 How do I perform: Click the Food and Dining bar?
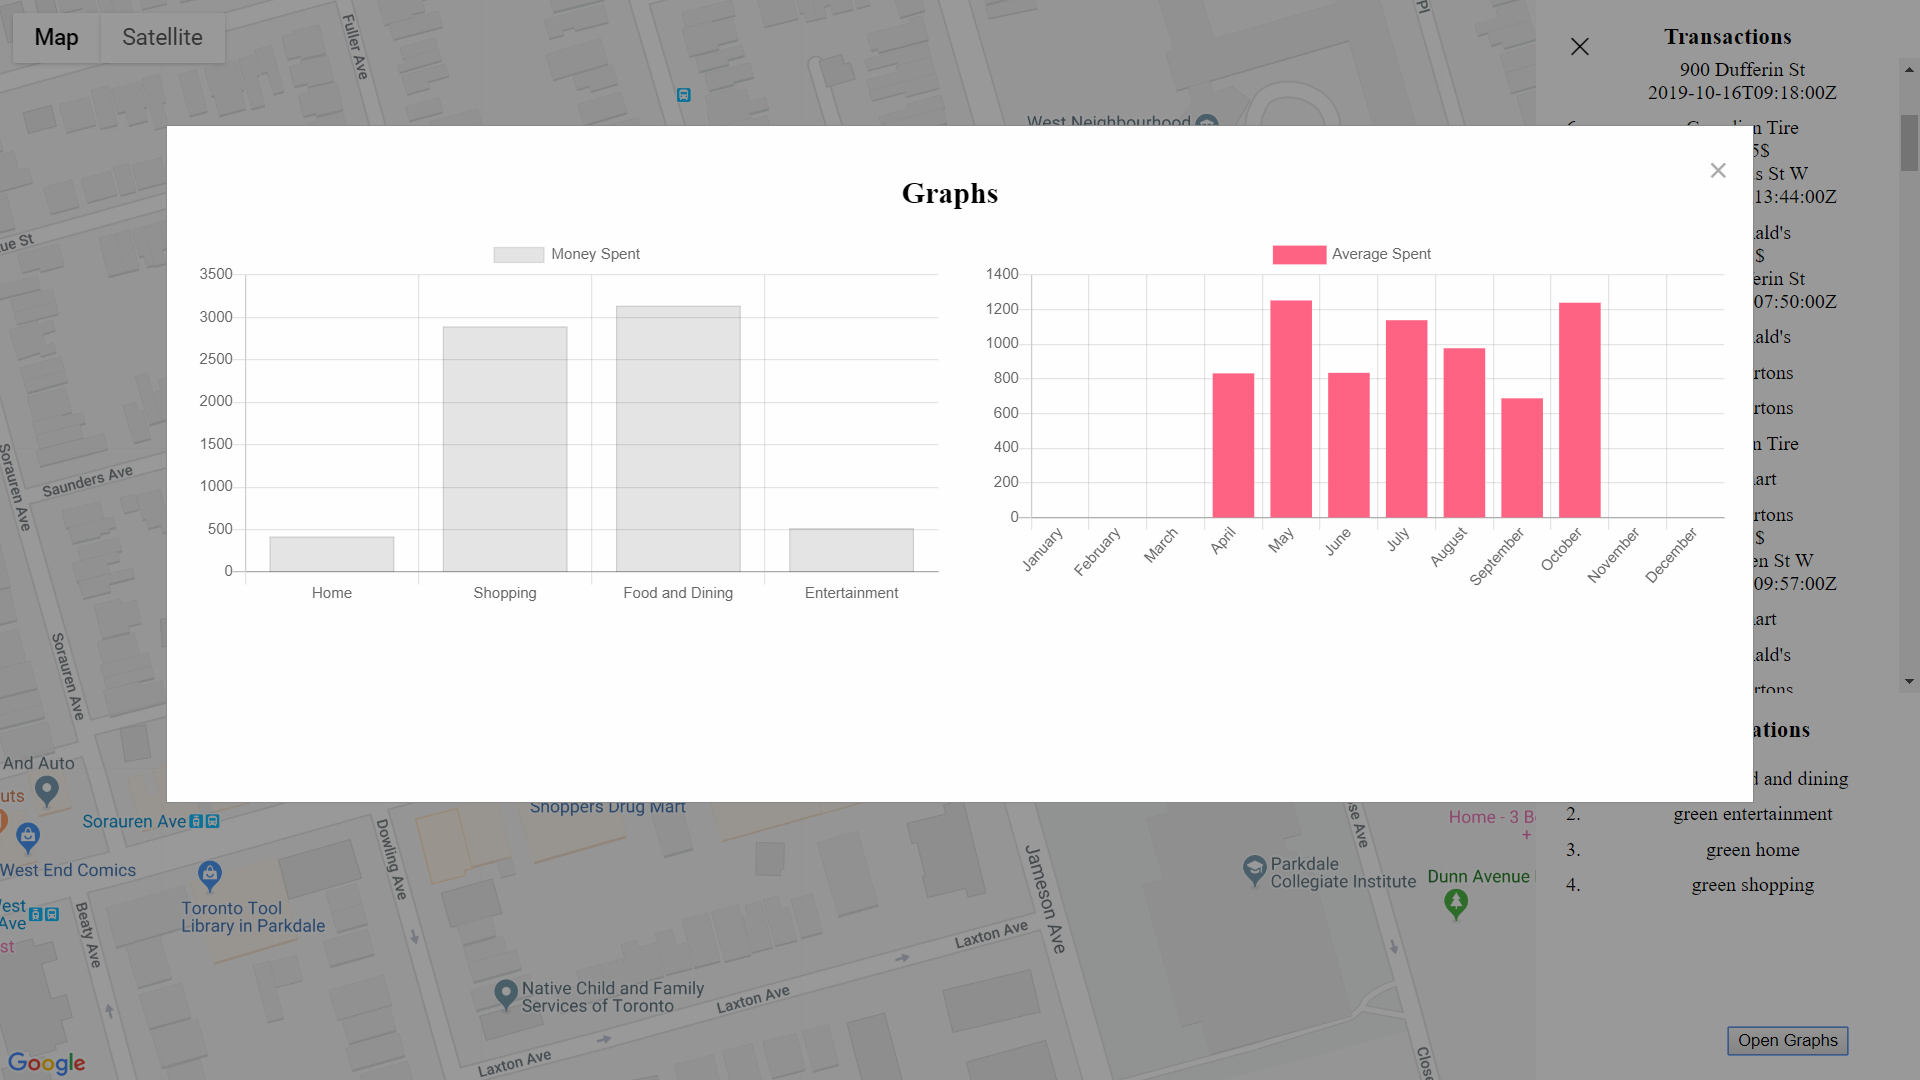point(678,439)
